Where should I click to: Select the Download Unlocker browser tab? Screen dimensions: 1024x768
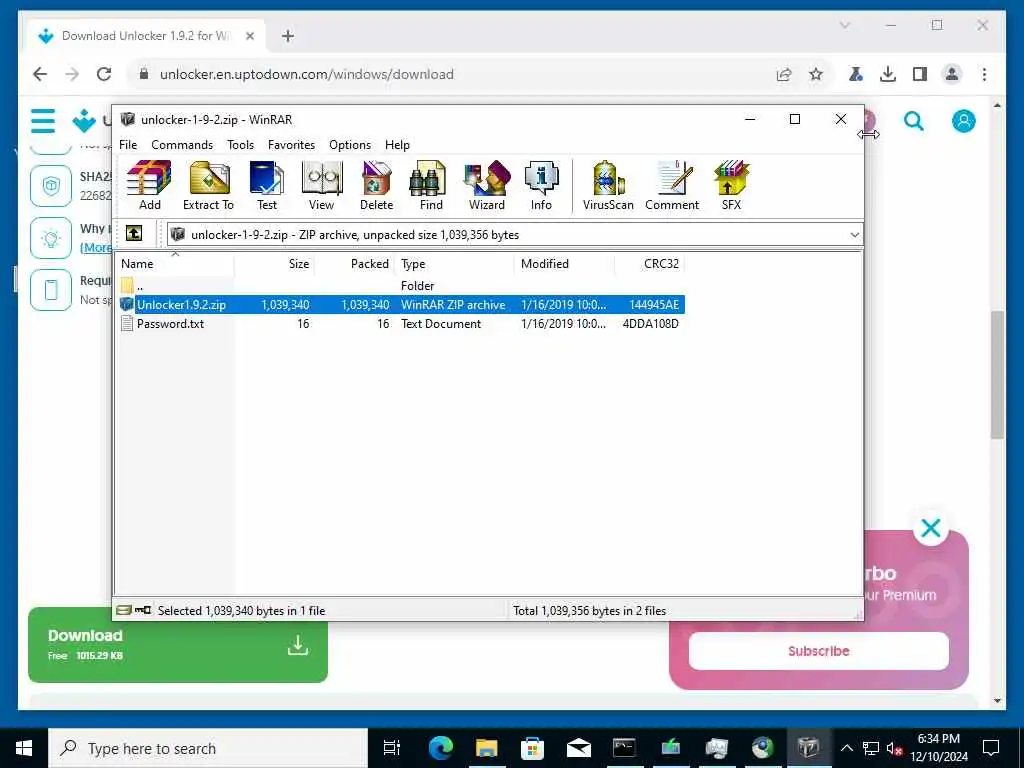tap(146, 36)
